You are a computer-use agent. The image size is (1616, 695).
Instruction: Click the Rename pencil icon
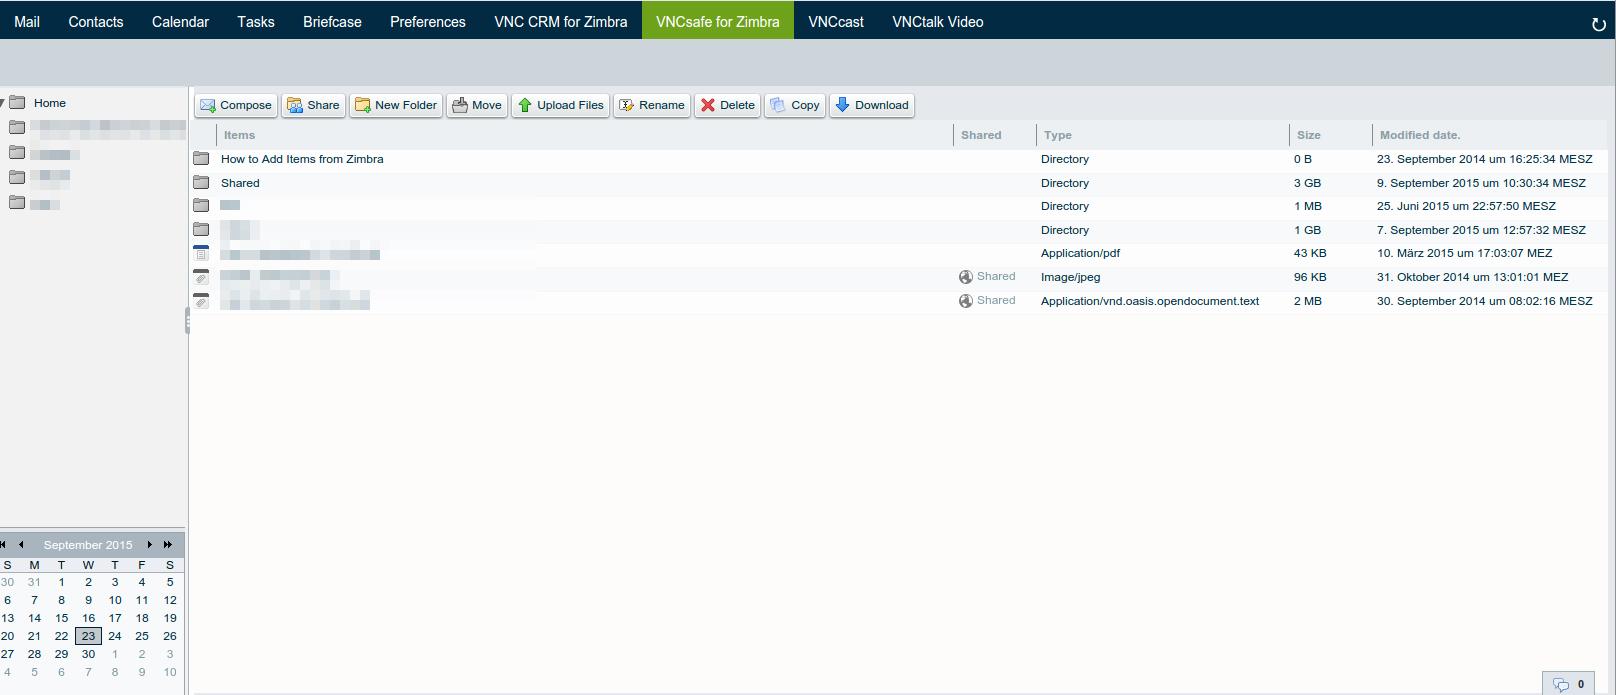tap(627, 105)
